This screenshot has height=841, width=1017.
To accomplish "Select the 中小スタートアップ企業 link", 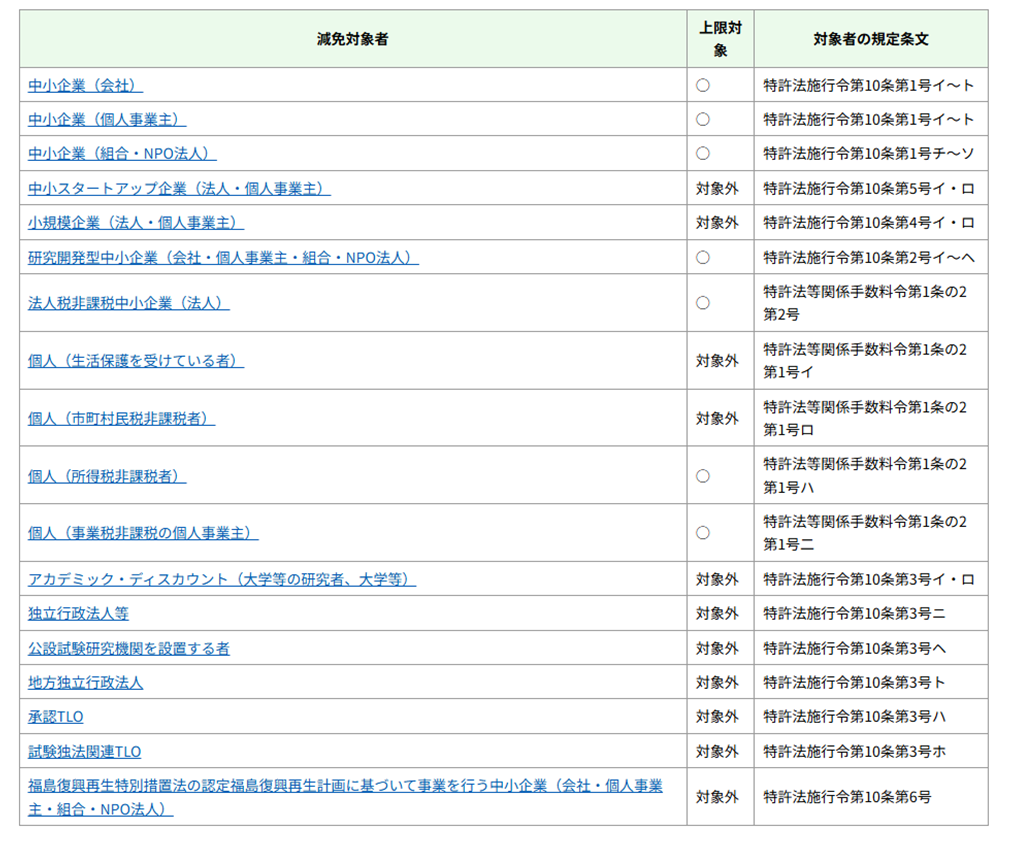I will pyautogui.click(x=179, y=189).
